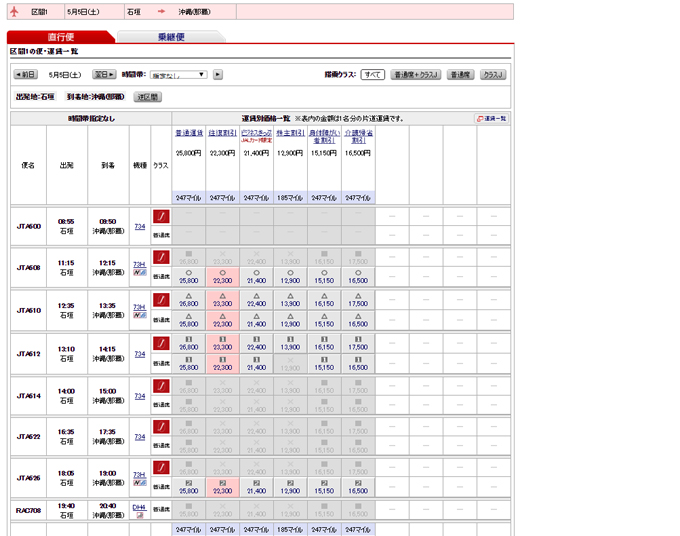Select JTA608 ordinary seat fare 21,400
This screenshot has height=536, width=680.
click(256, 277)
